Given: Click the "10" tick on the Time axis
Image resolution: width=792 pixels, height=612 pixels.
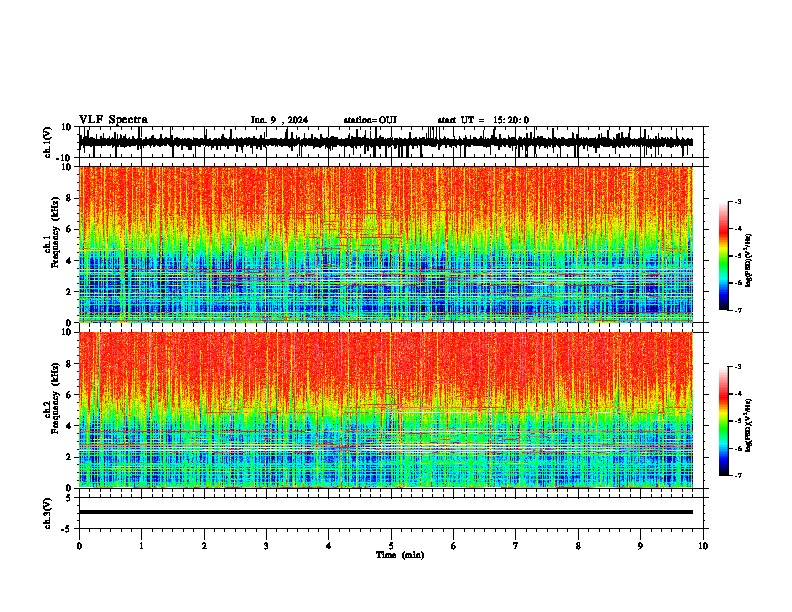Looking at the screenshot, I should (703, 546).
